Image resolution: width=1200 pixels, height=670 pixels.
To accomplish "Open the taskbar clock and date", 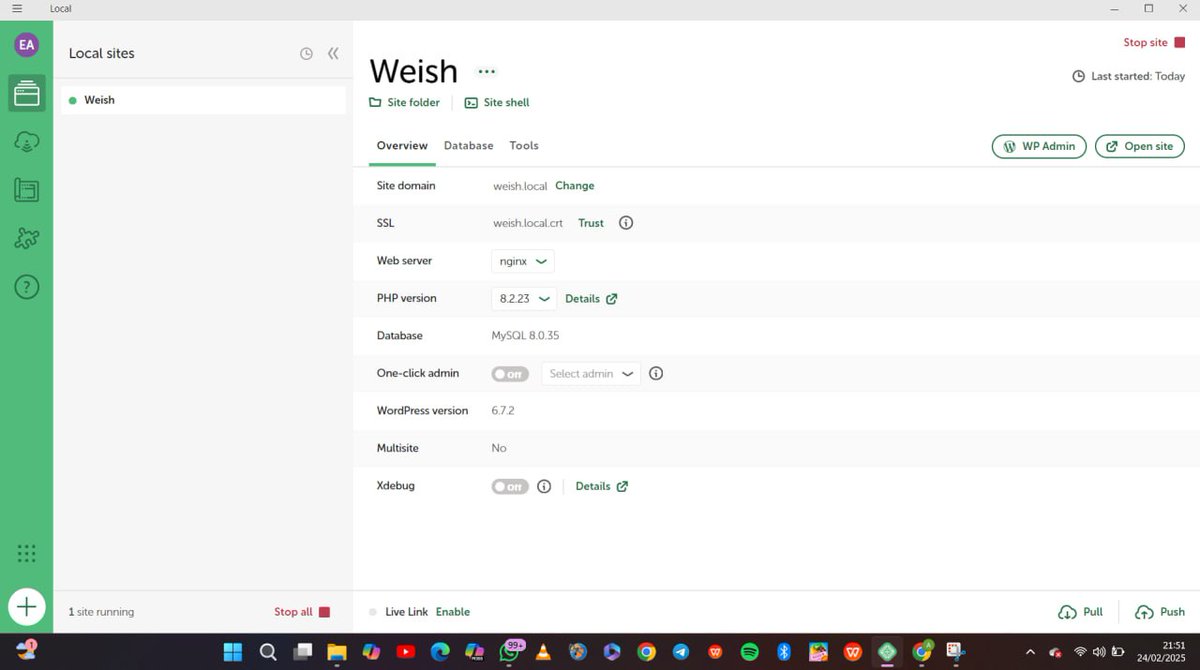I will 1160,652.
